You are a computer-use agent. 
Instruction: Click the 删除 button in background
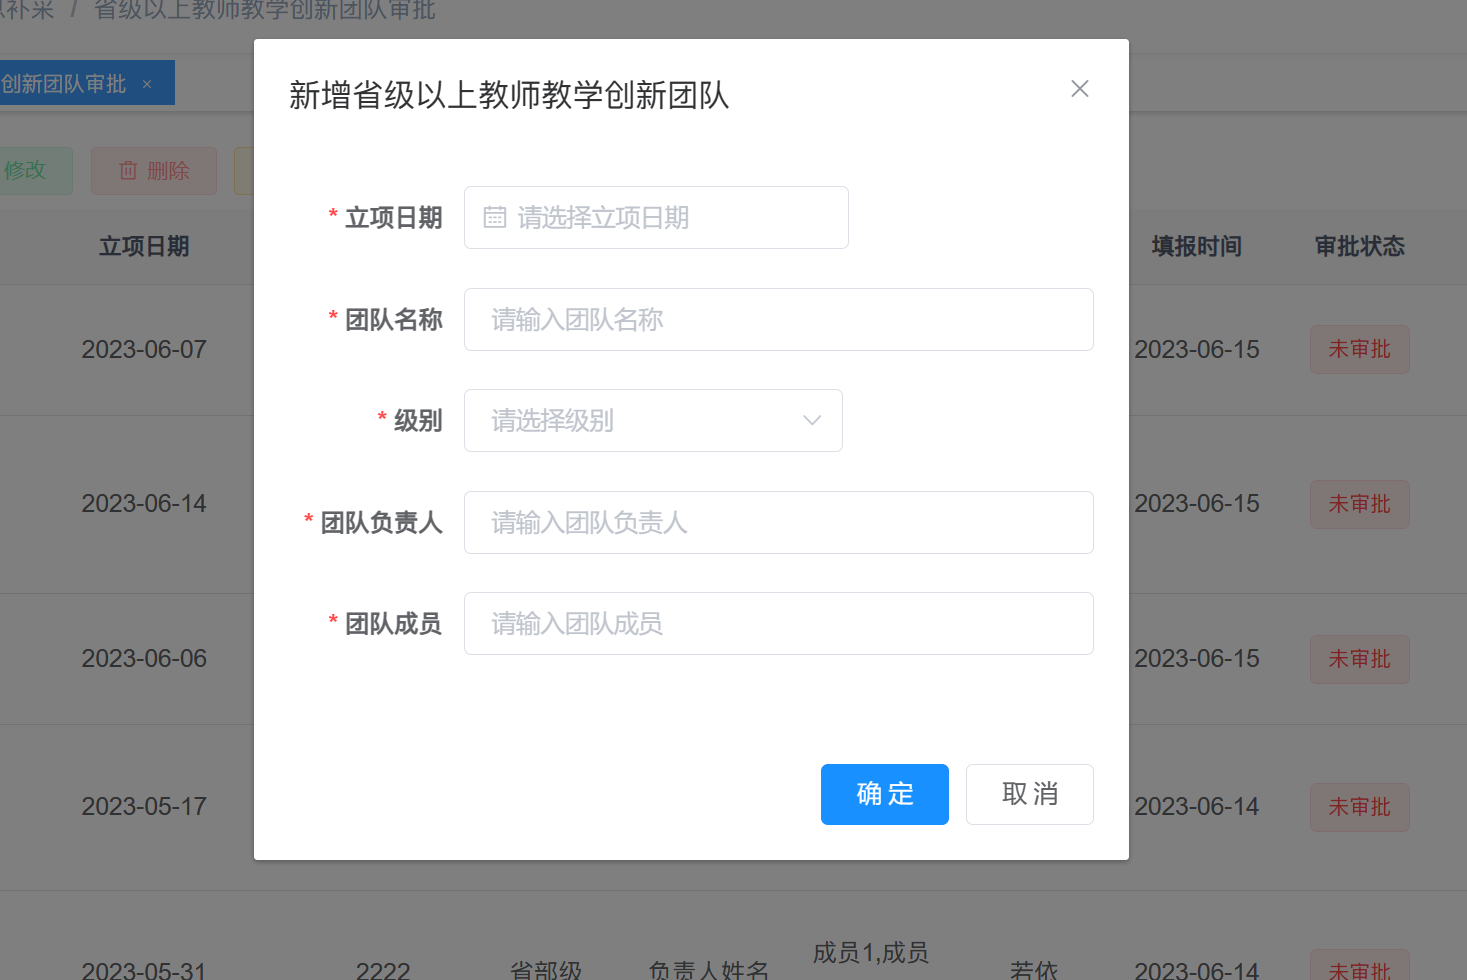tap(154, 171)
